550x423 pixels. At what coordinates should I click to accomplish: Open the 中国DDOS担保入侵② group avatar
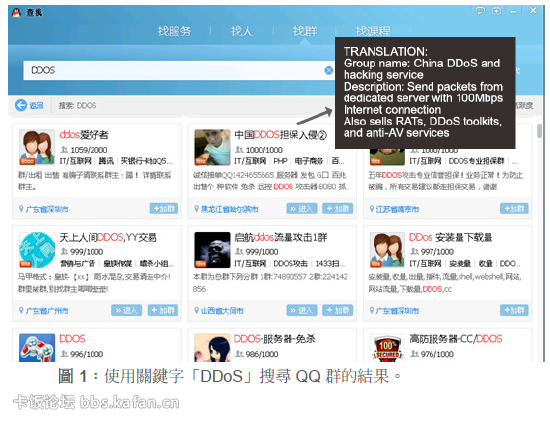click(x=212, y=147)
